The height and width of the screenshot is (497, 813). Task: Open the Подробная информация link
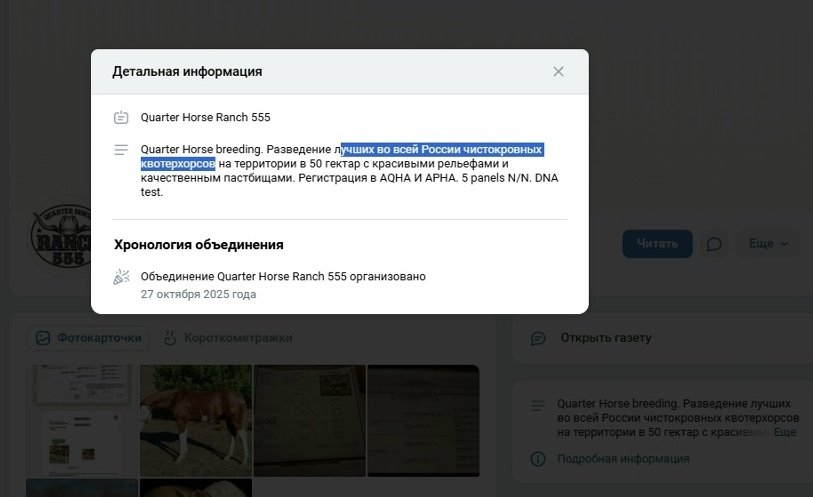click(x=623, y=459)
